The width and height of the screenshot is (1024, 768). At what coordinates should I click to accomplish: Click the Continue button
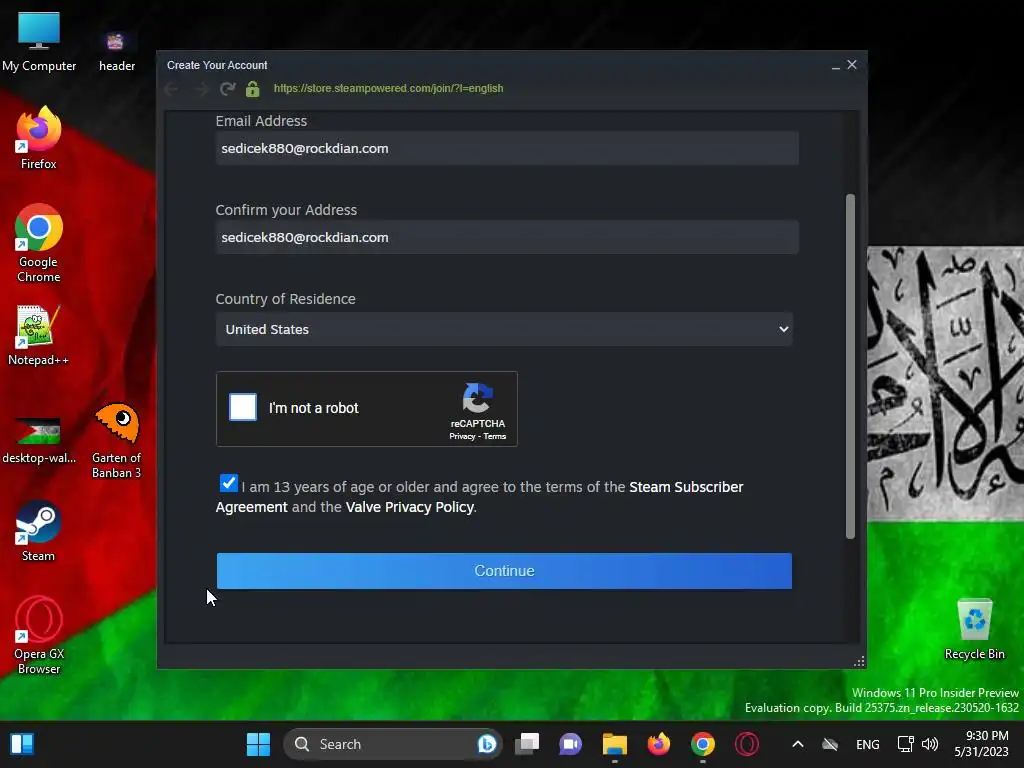[x=504, y=571]
